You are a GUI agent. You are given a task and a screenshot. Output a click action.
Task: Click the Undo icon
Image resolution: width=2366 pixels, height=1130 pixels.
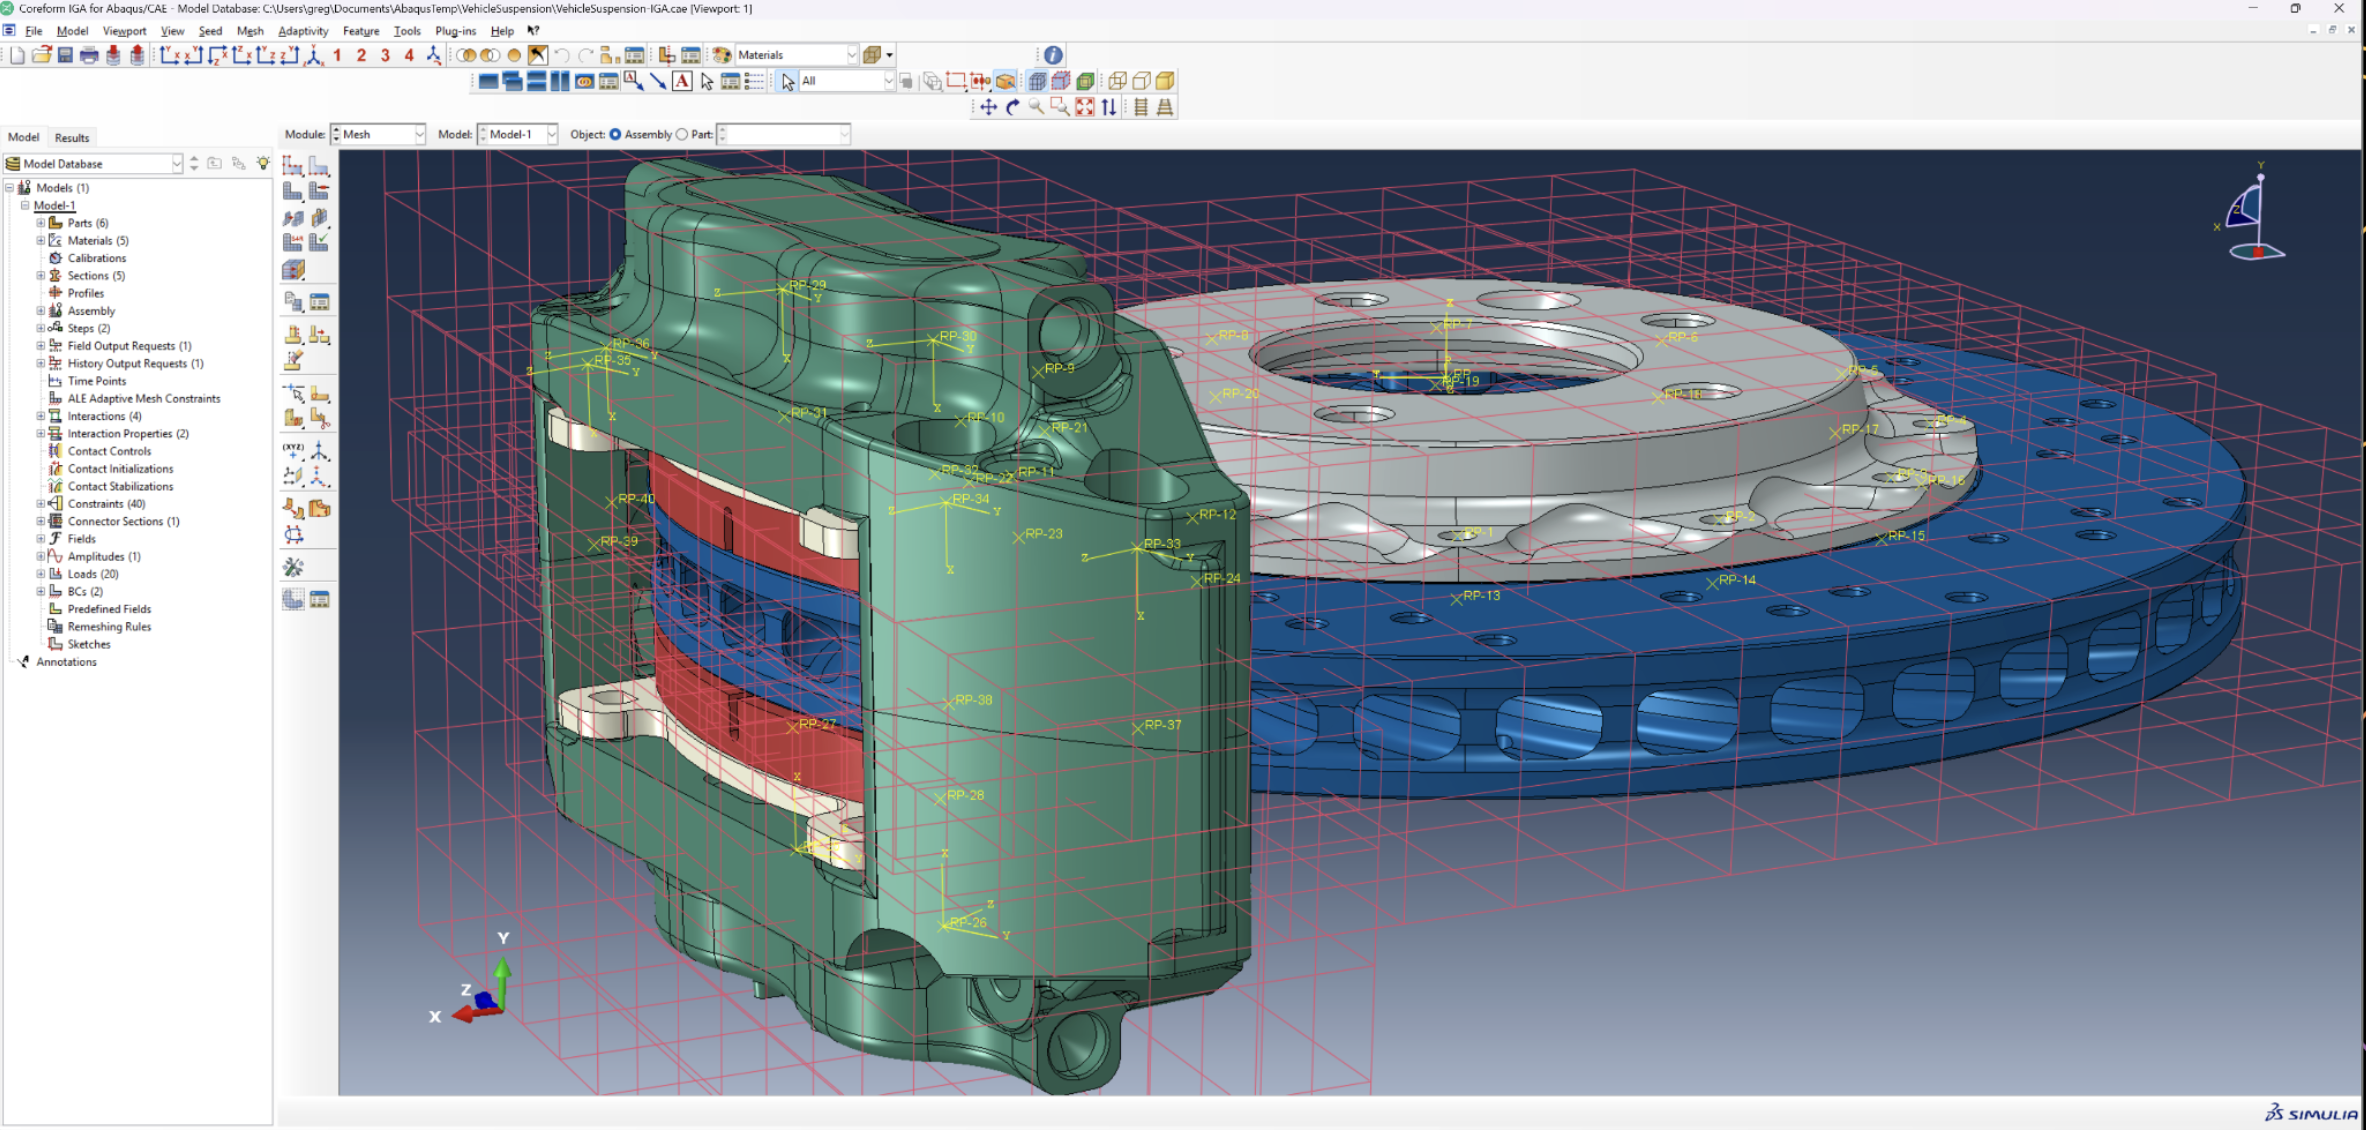coord(562,55)
